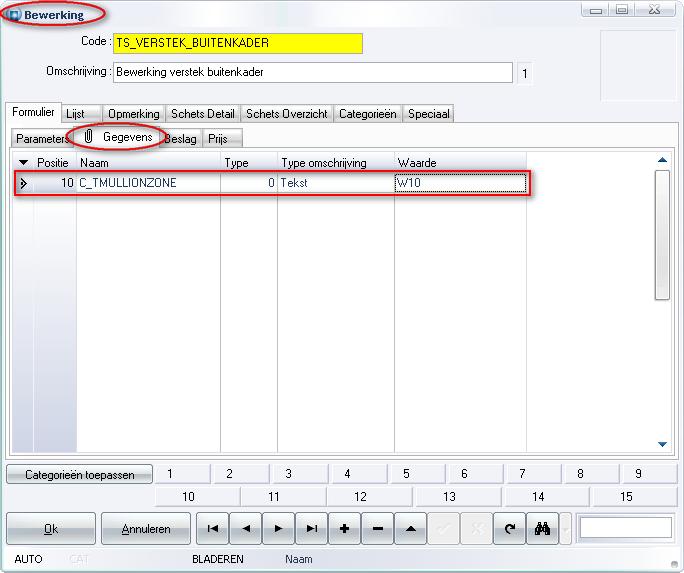Select category button 3
The image size is (684, 573).
[x=299, y=474]
